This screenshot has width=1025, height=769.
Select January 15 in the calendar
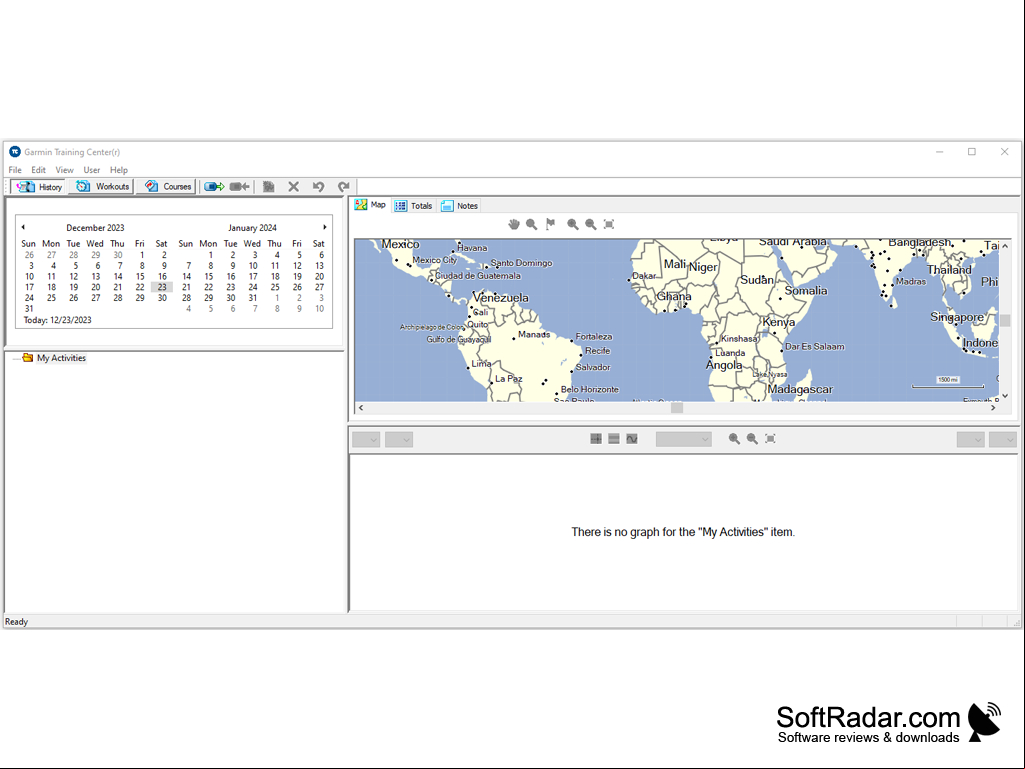point(209,277)
